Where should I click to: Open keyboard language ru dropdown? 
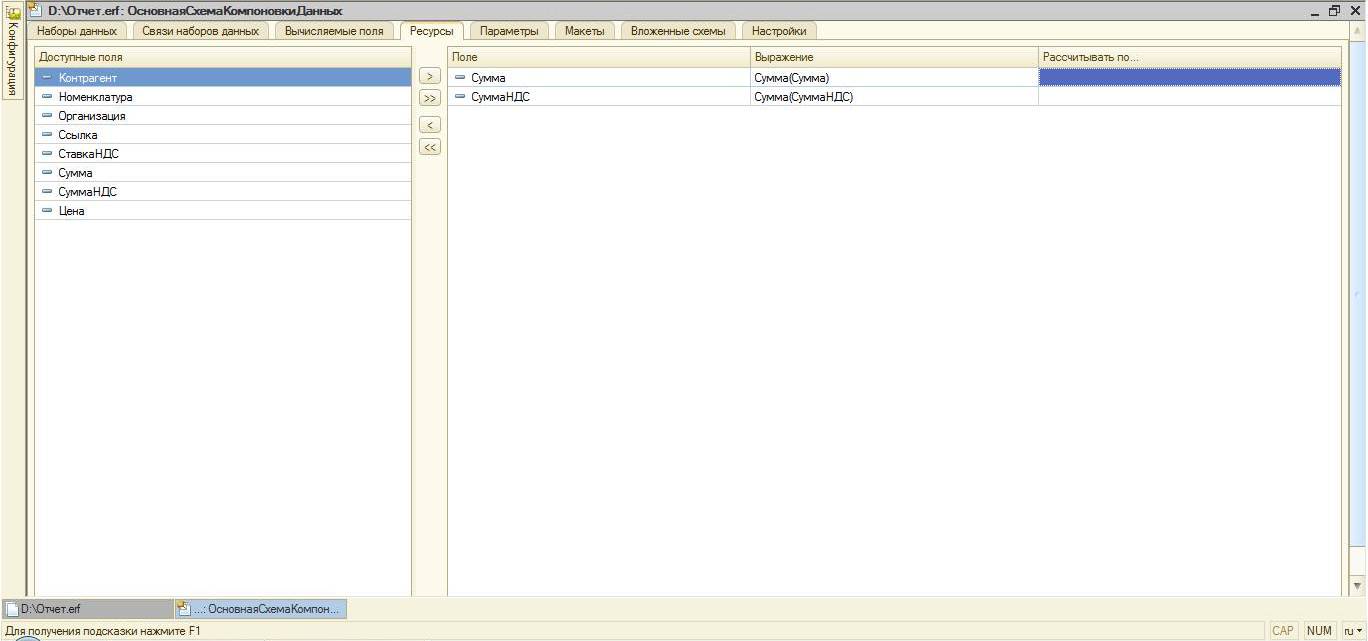pyautogui.click(x=1352, y=631)
